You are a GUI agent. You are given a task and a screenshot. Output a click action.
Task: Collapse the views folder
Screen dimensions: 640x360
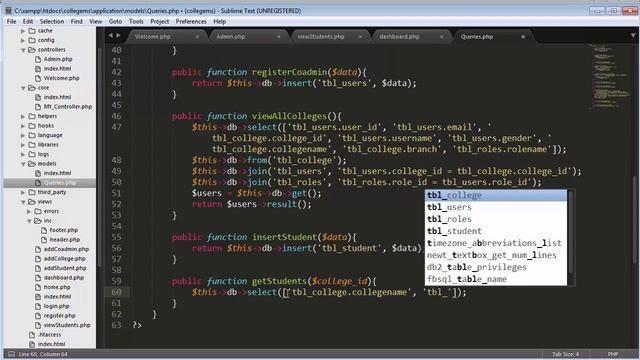23,202
